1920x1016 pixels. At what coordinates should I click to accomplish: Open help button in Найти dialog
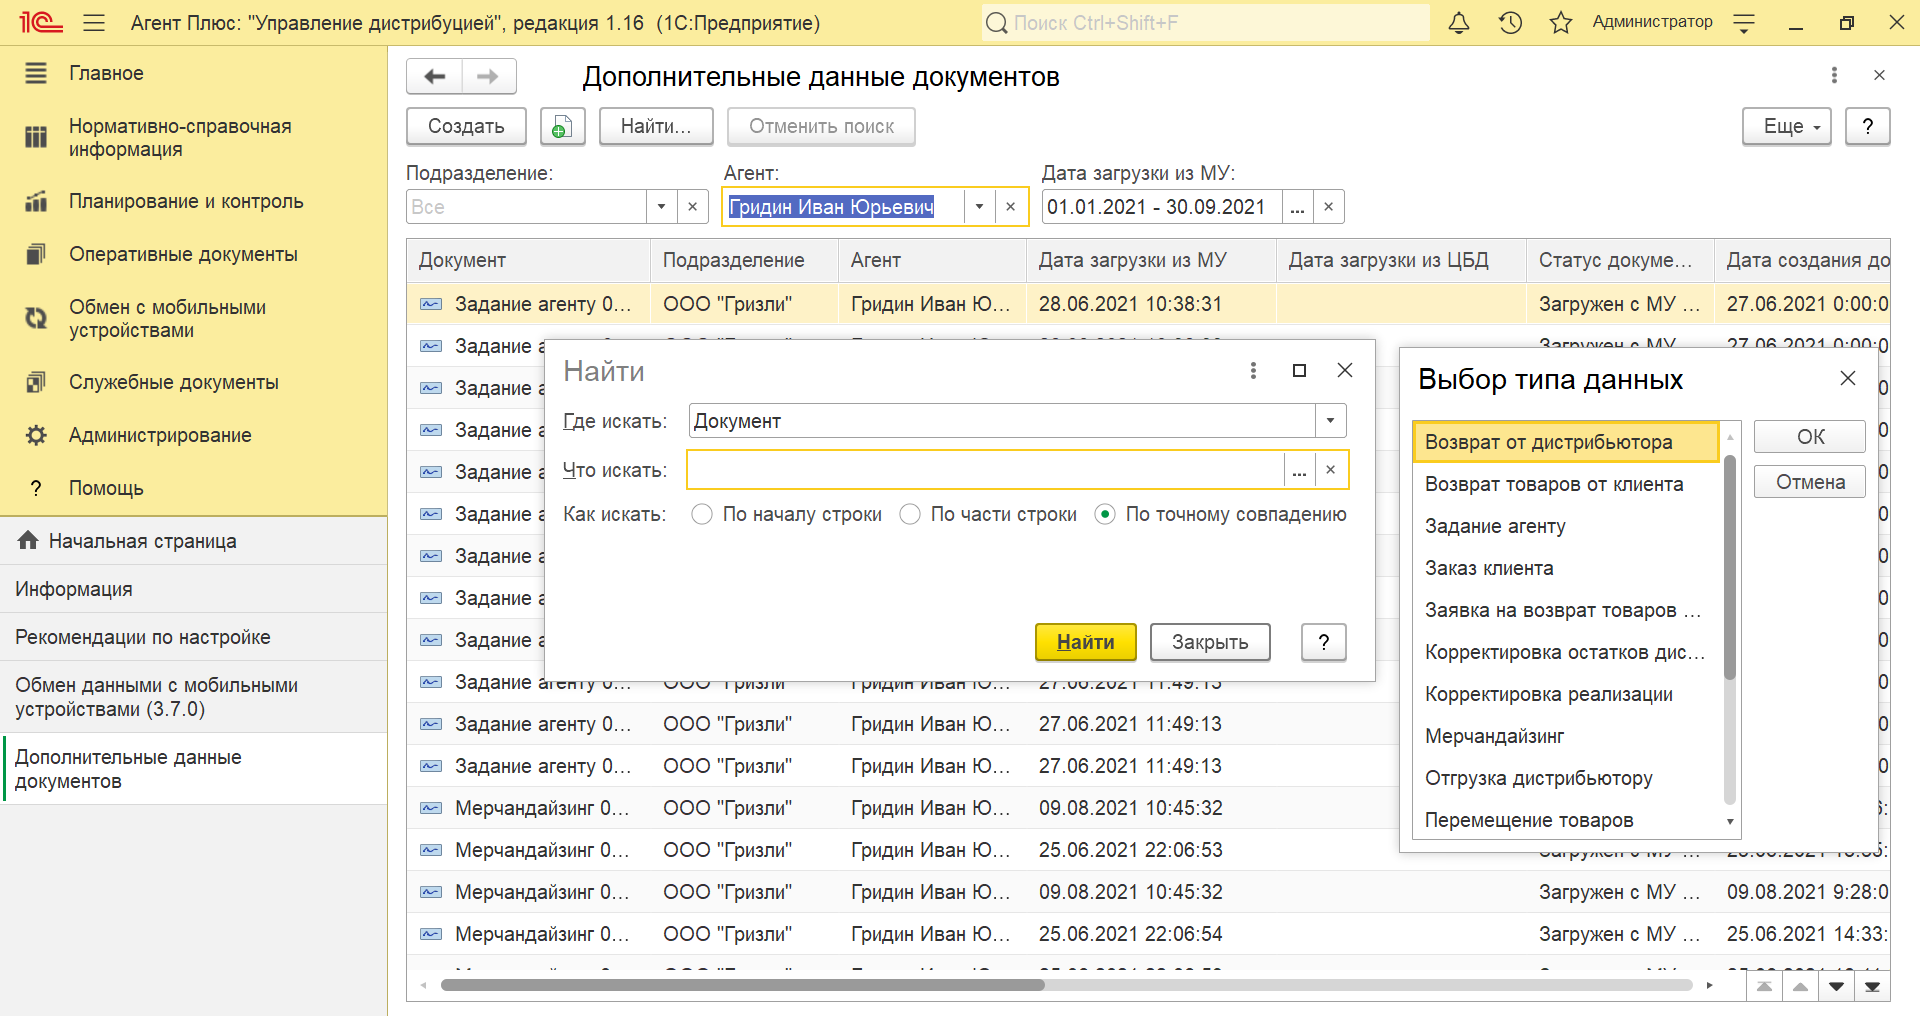click(x=1324, y=642)
